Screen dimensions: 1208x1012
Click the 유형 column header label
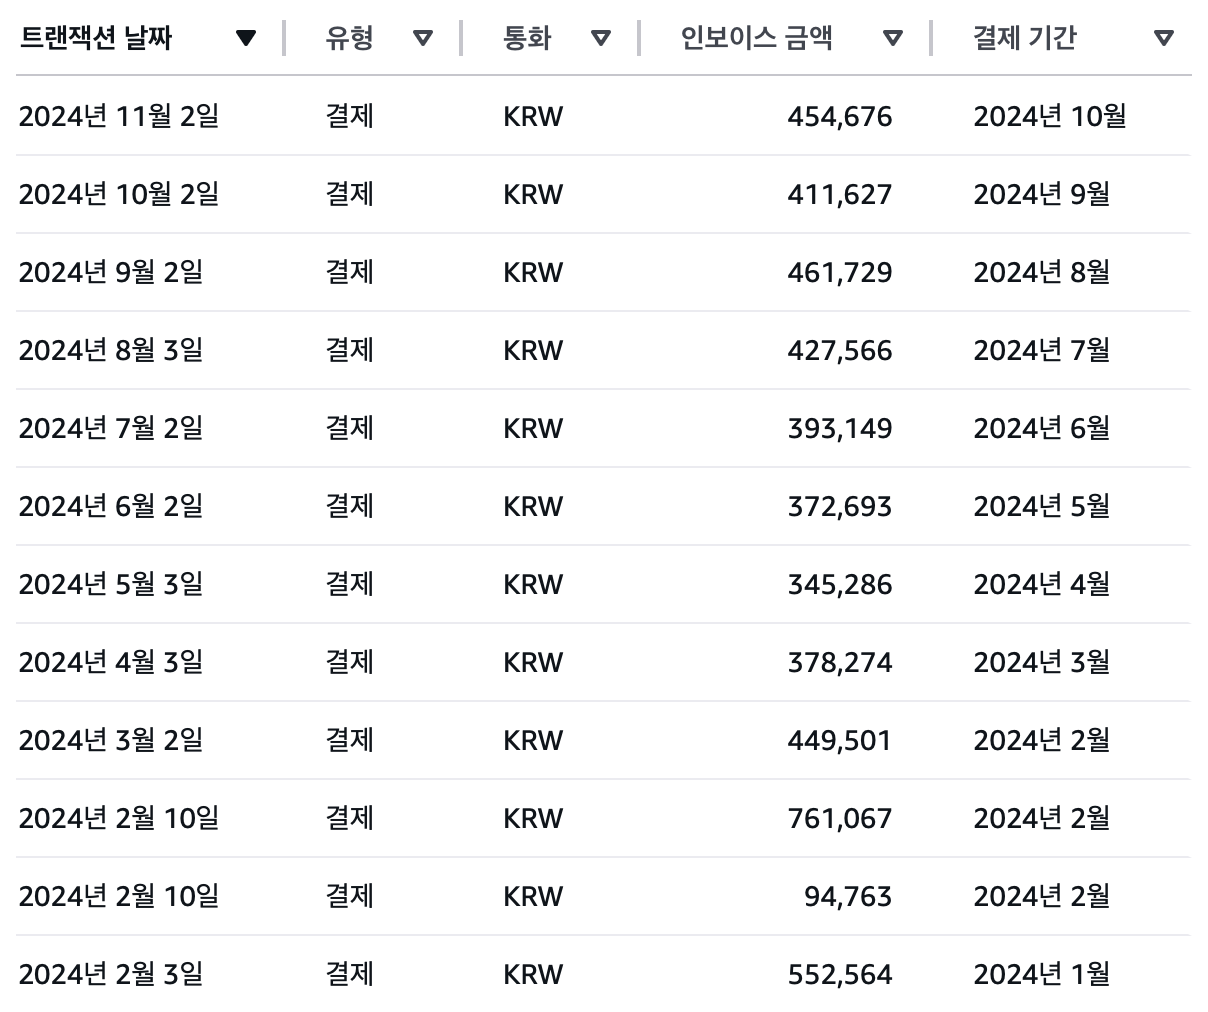tap(349, 39)
